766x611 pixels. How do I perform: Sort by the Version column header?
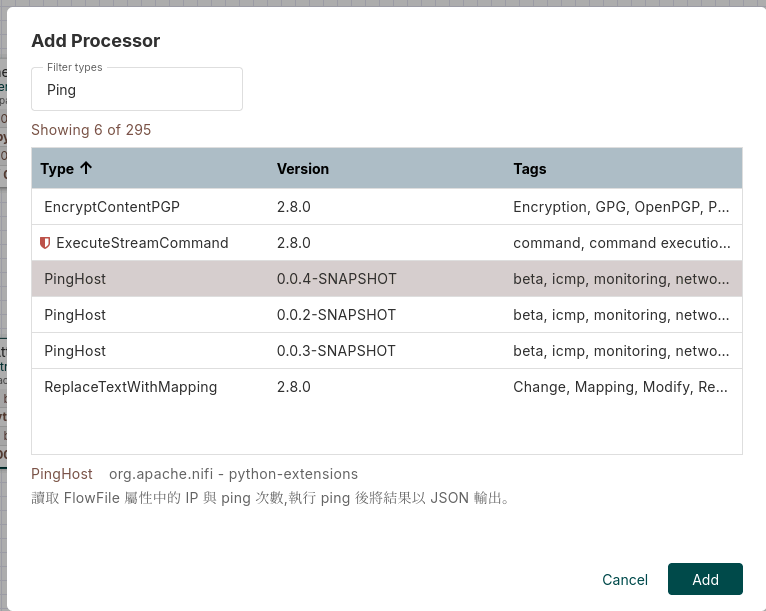302,169
